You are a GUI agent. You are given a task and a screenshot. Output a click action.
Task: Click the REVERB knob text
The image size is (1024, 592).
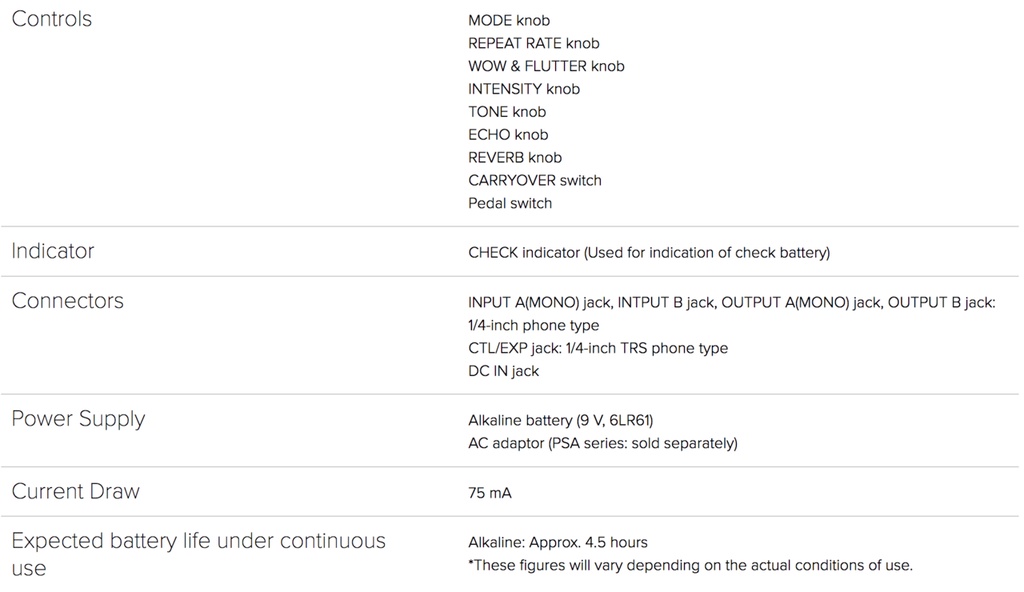click(514, 158)
